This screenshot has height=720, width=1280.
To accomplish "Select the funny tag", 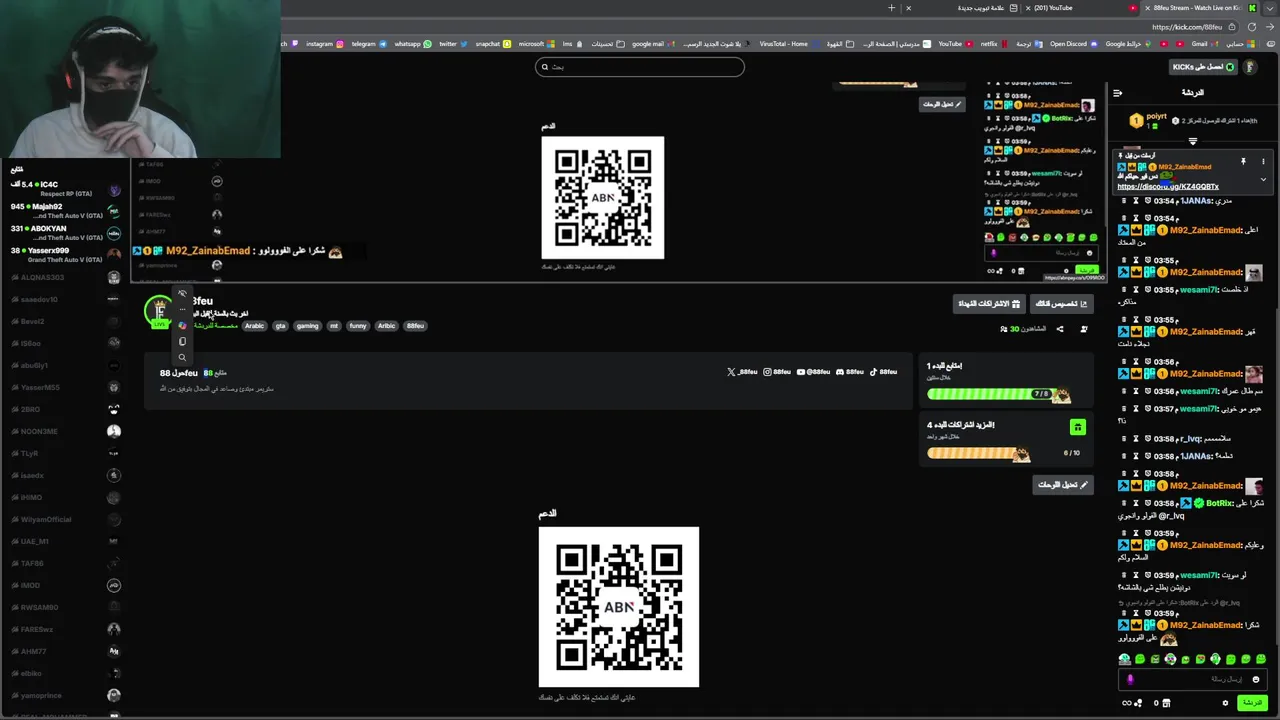I will click(x=358, y=326).
